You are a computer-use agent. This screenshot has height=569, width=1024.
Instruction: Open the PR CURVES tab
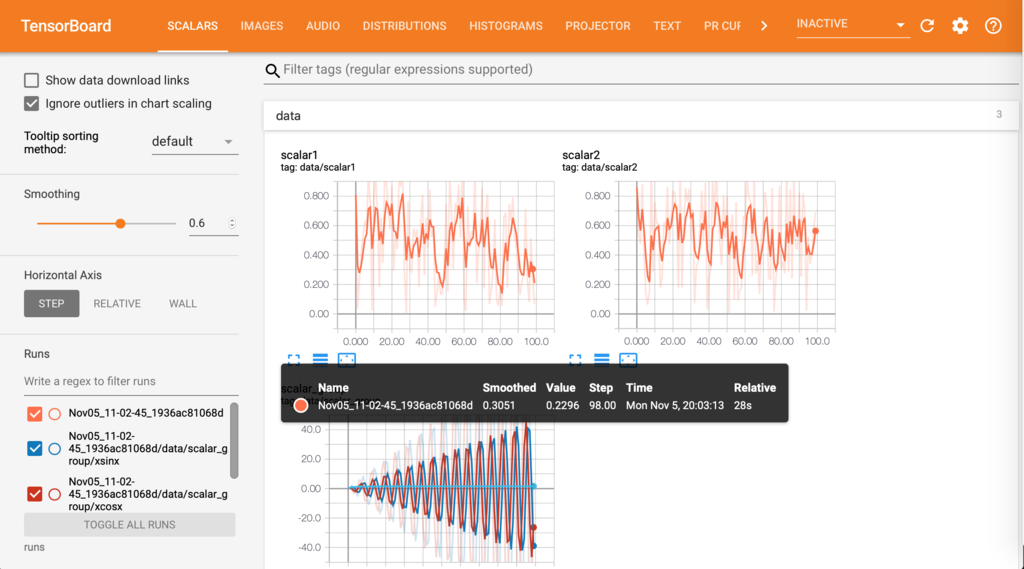(722, 26)
